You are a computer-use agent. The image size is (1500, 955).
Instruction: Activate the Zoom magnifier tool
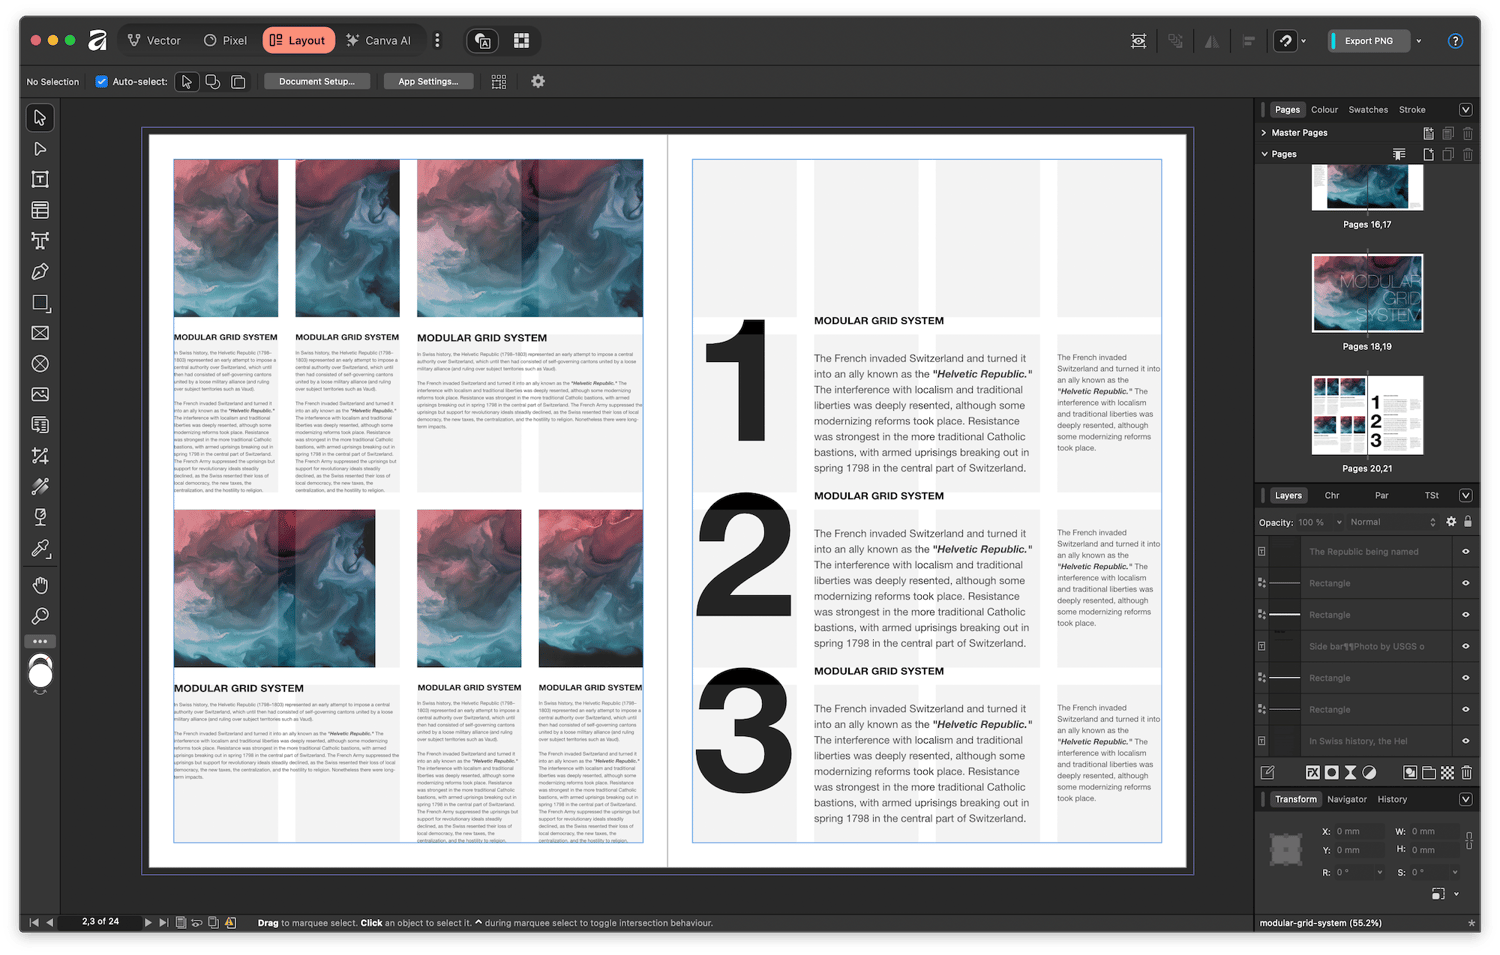coord(40,616)
